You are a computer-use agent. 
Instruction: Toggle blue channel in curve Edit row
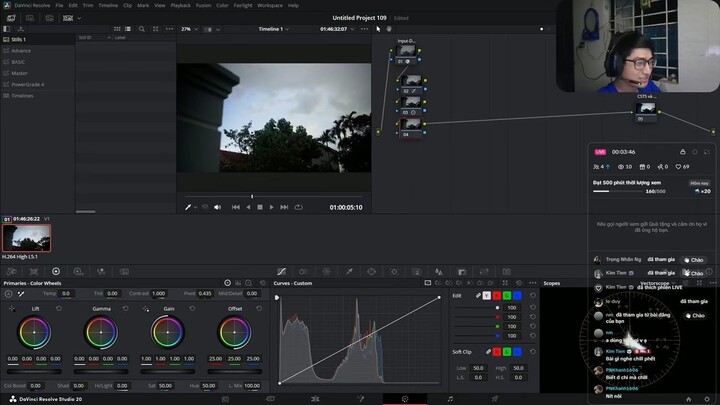(517, 296)
